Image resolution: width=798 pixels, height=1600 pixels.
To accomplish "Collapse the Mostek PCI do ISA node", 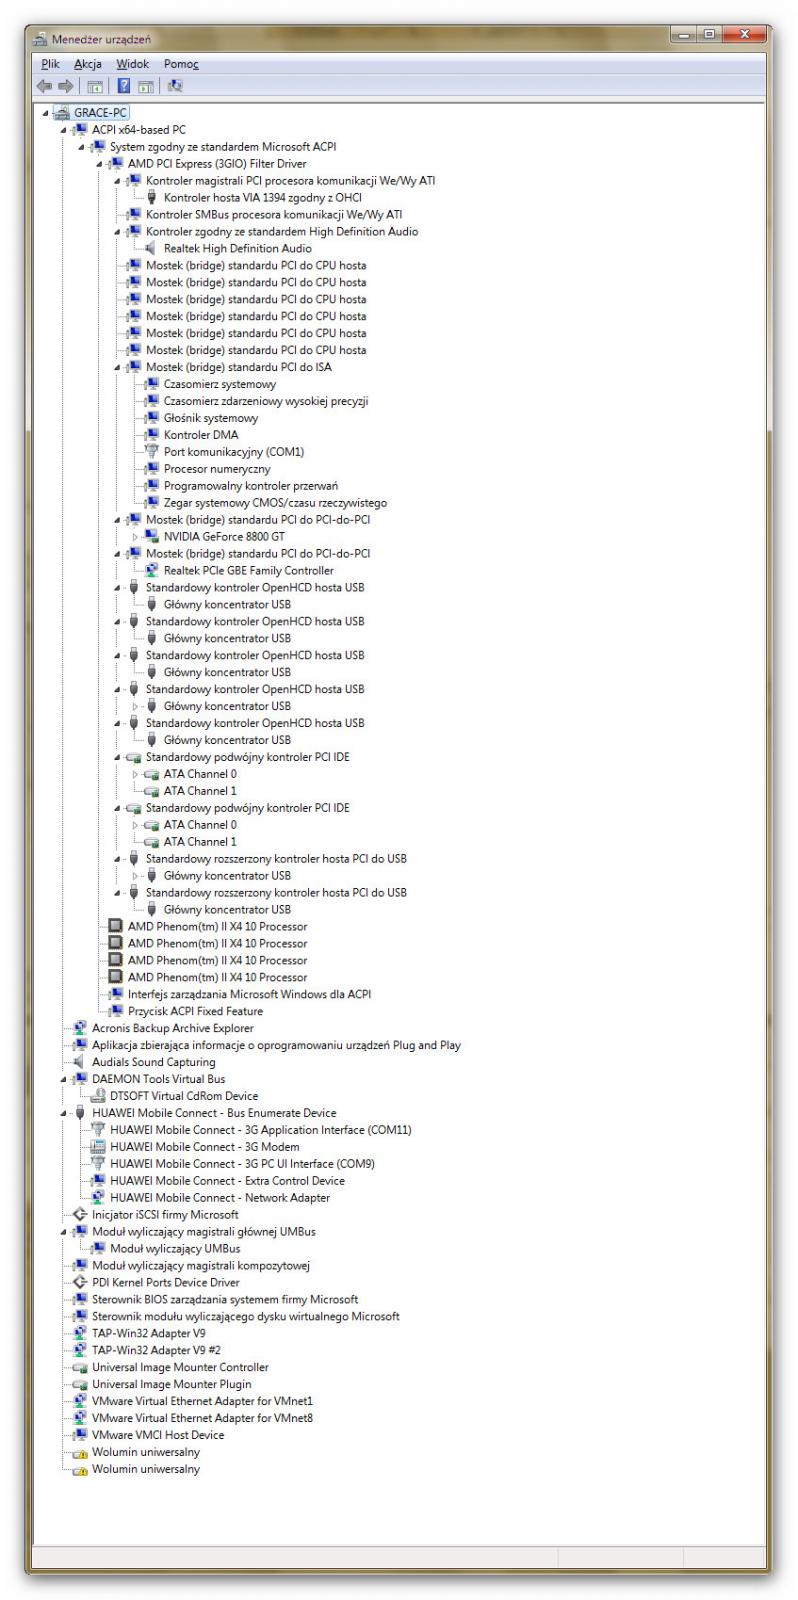I will point(118,367).
